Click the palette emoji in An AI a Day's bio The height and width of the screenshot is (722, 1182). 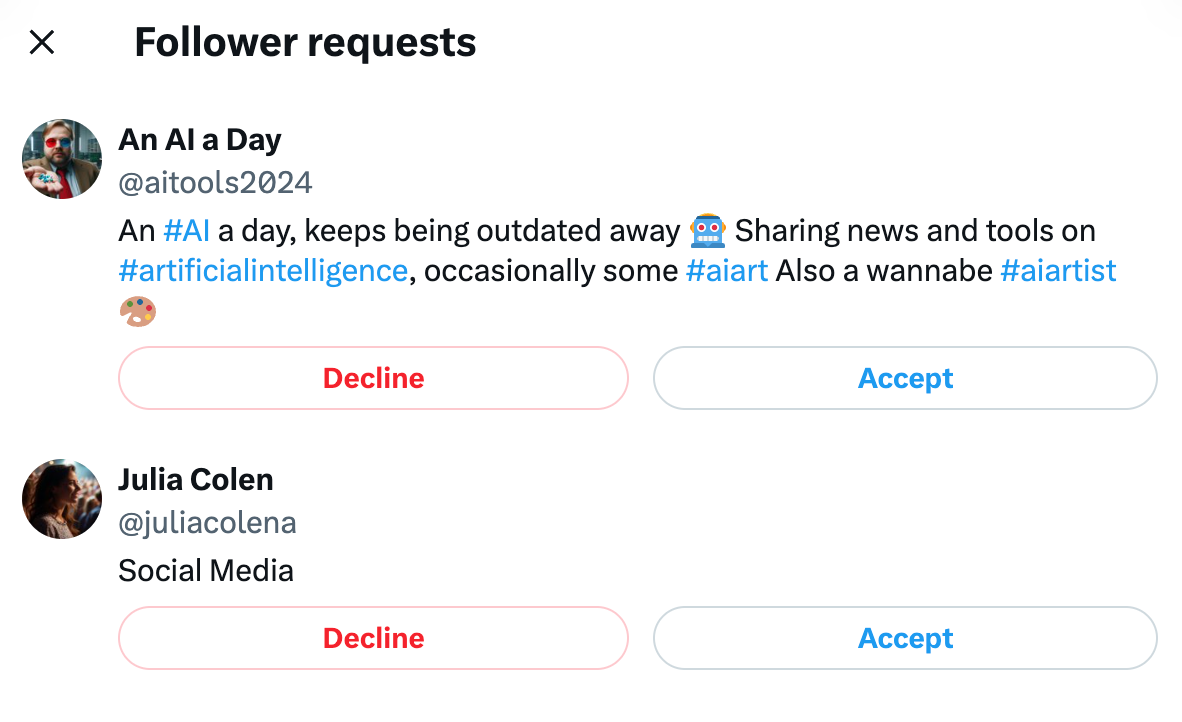point(138,311)
